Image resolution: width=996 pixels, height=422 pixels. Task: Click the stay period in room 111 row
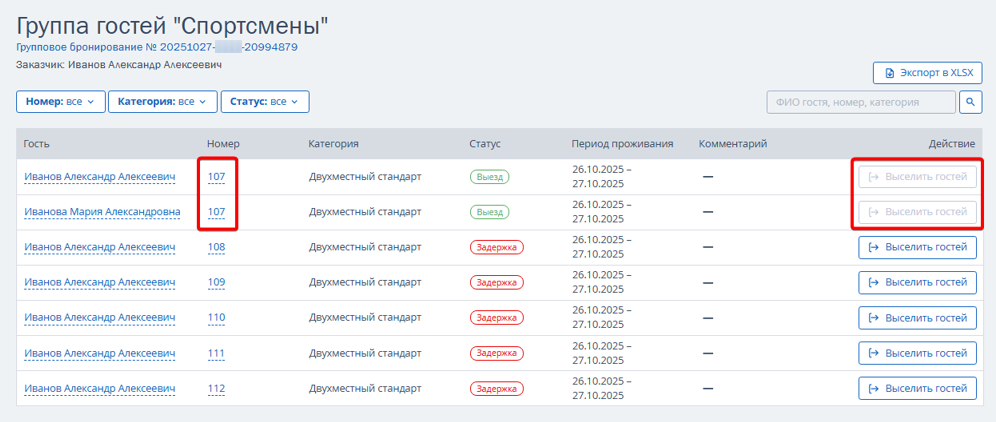(x=602, y=353)
